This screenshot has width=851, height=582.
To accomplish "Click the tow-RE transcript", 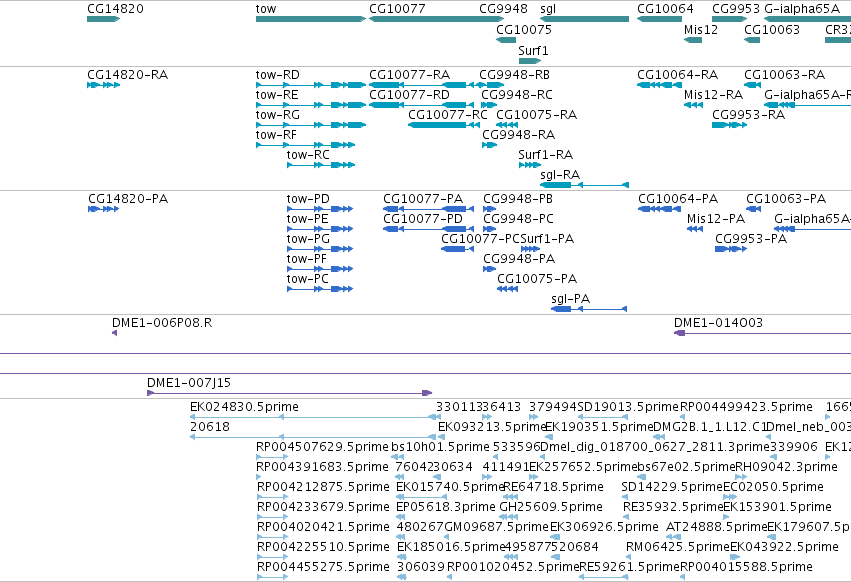I will click(x=311, y=105).
